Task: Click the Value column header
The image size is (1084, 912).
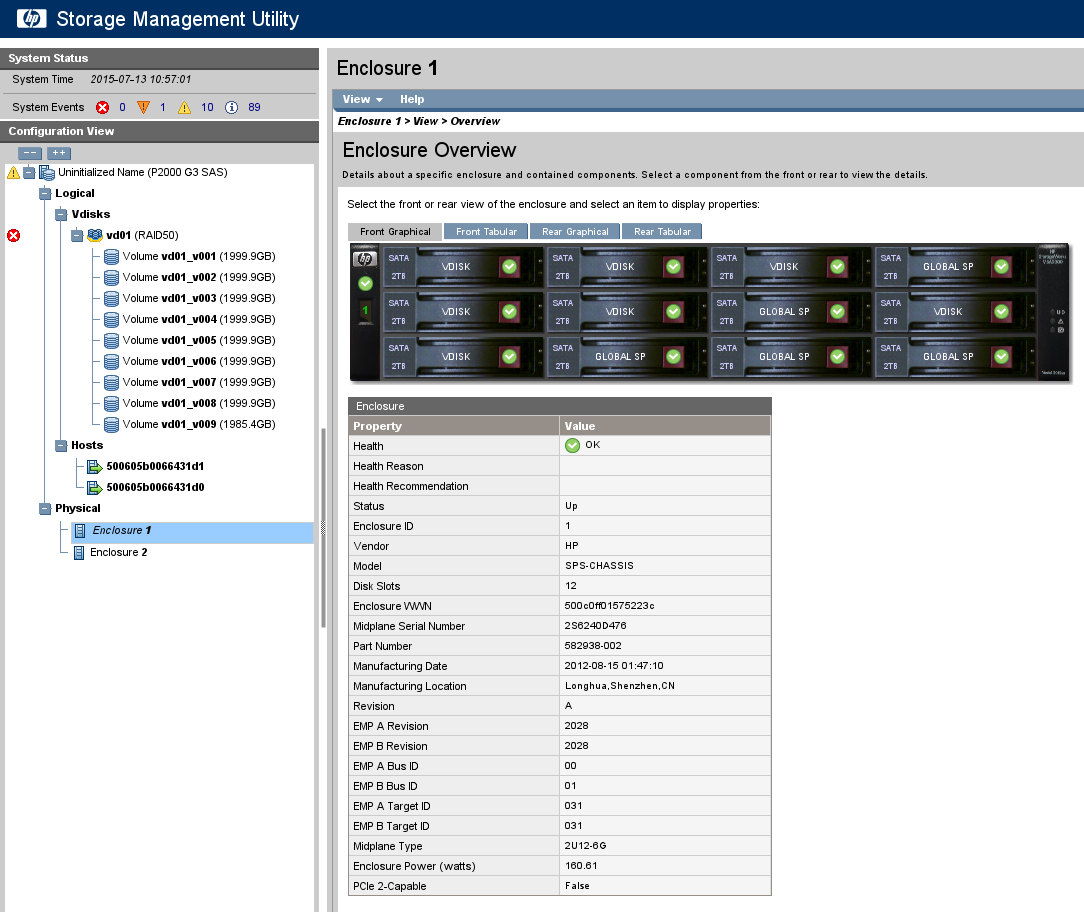Action: pos(665,426)
